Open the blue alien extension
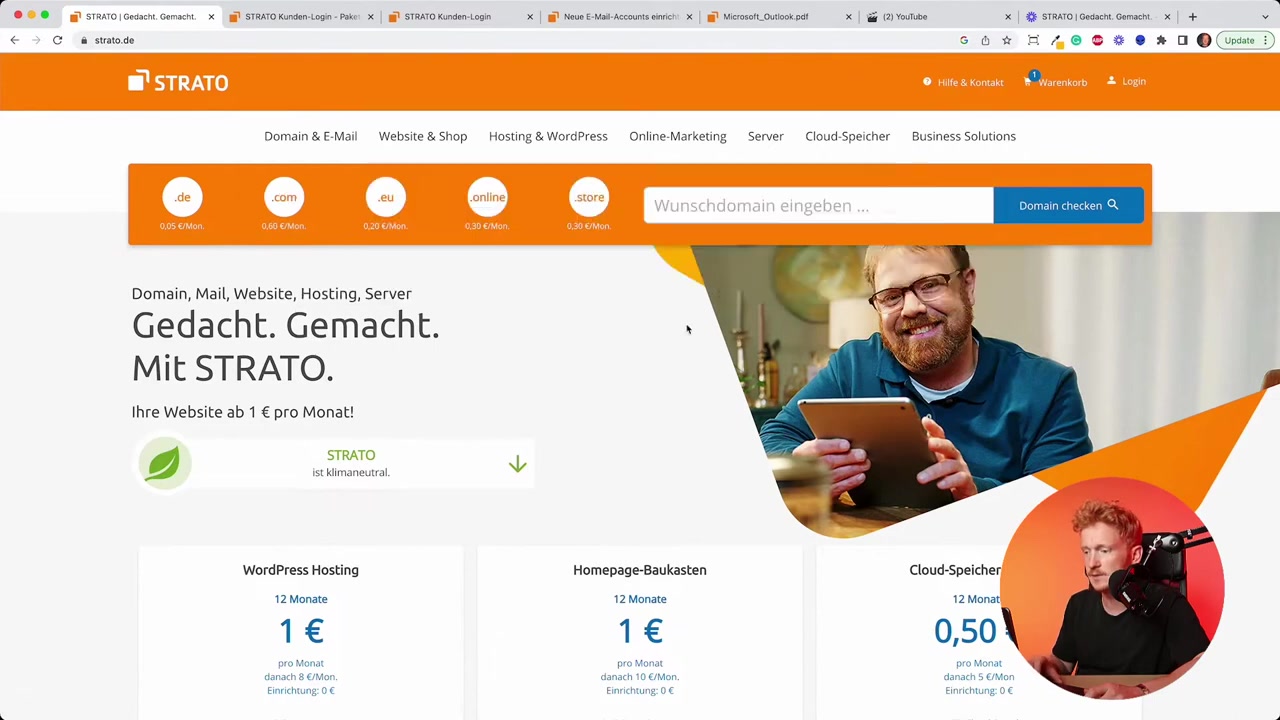The width and height of the screenshot is (1280, 720). 1140,40
